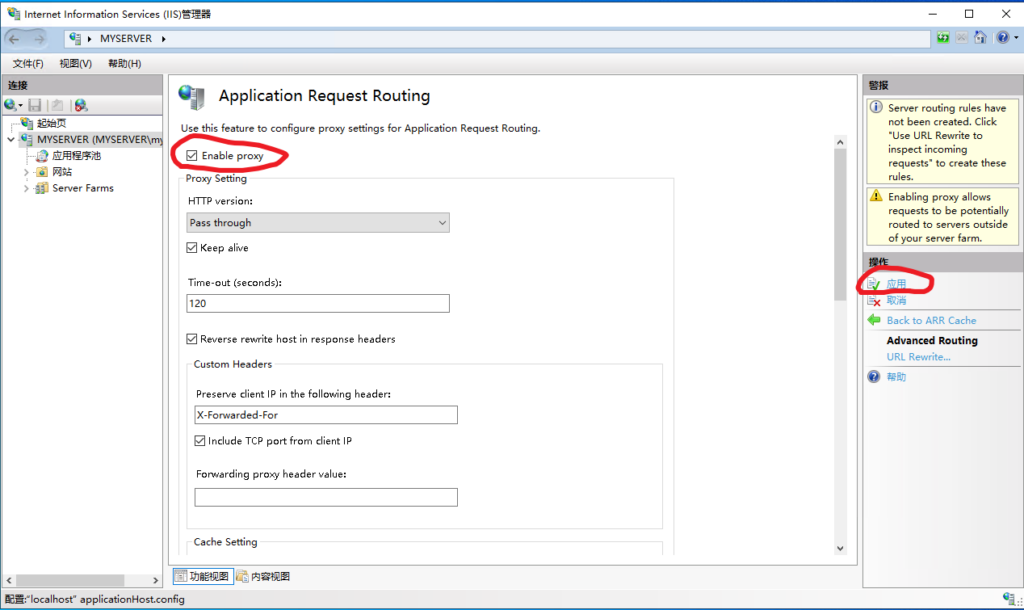Switch to the 内容视图 tab

[x=264, y=576]
